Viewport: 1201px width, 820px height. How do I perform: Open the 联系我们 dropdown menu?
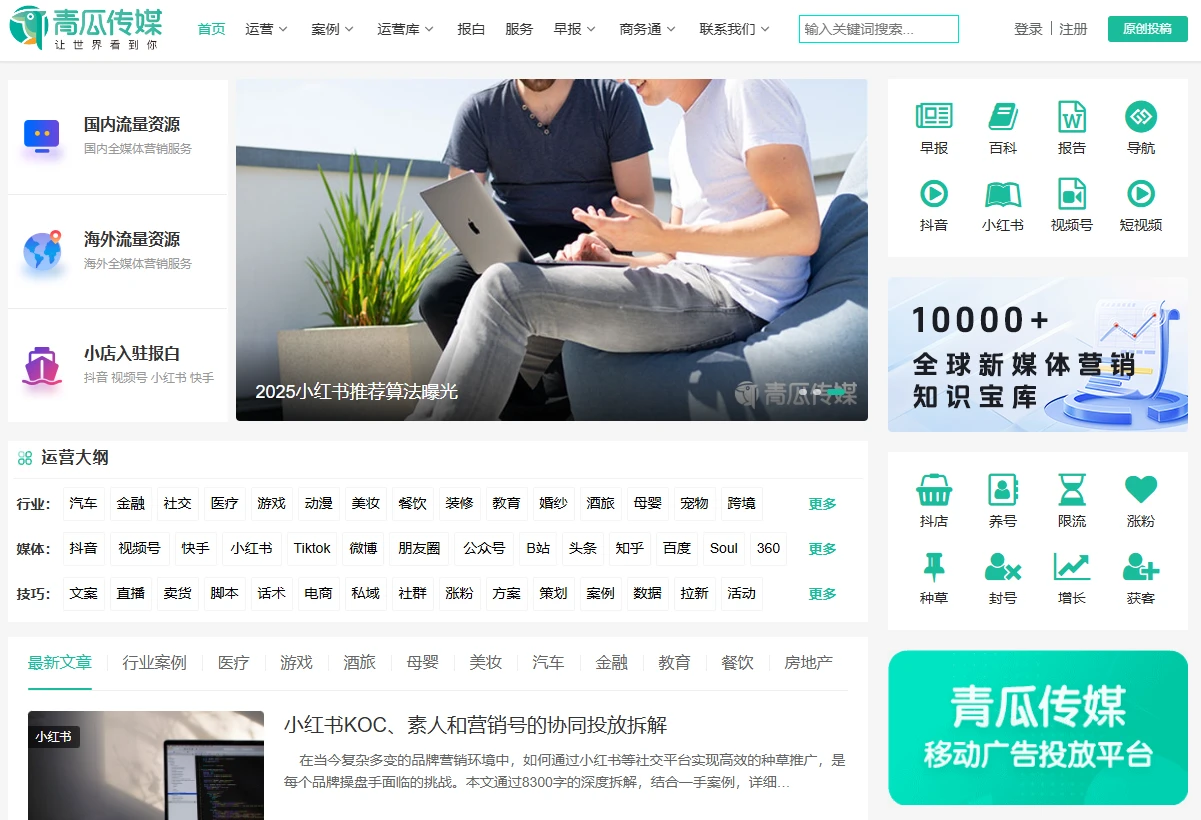pyautogui.click(x=734, y=29)
